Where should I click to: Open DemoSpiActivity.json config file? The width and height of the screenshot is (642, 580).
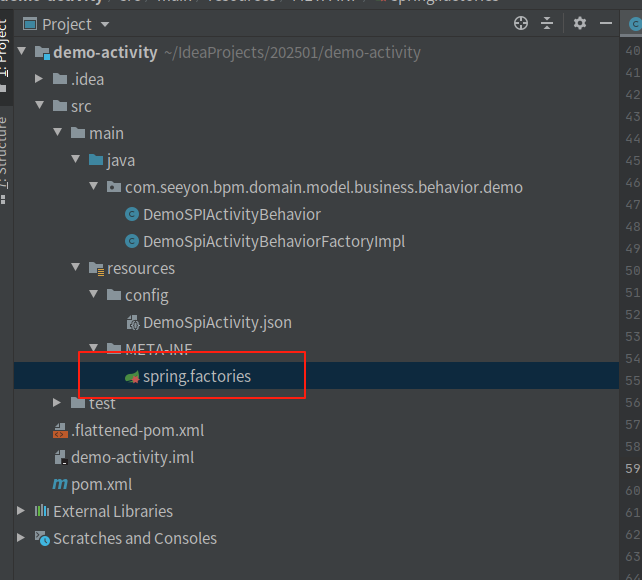point(217,322)
